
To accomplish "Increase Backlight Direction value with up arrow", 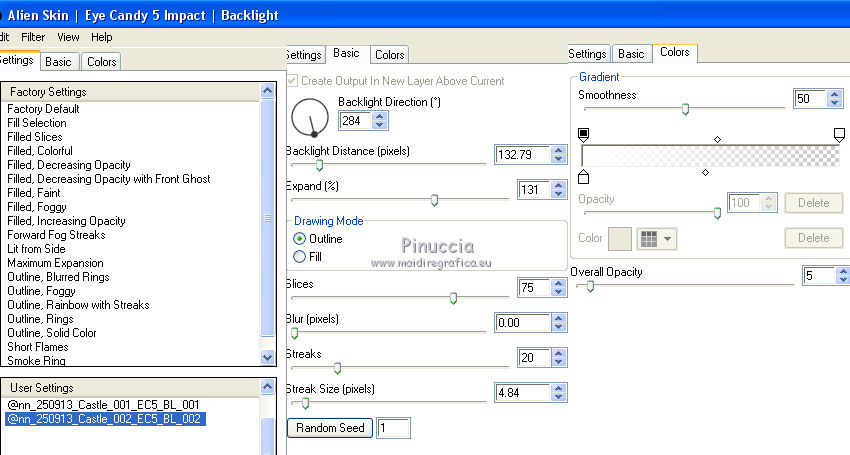I will coord(379,116).
